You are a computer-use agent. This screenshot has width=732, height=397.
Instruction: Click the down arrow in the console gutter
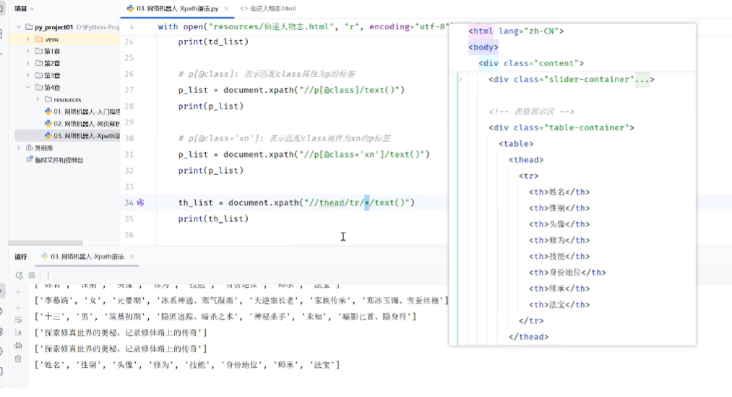(18, 306)
